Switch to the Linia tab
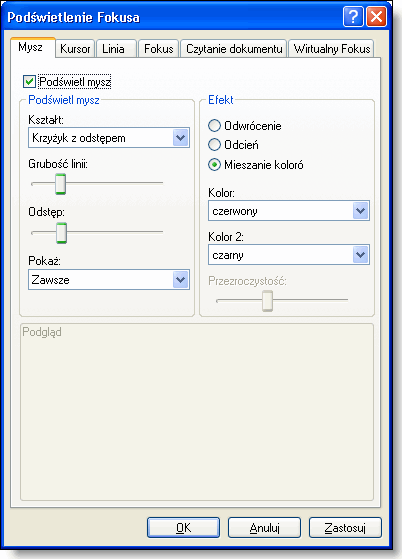This screenshot has width=402, height=559. [116, 49]
